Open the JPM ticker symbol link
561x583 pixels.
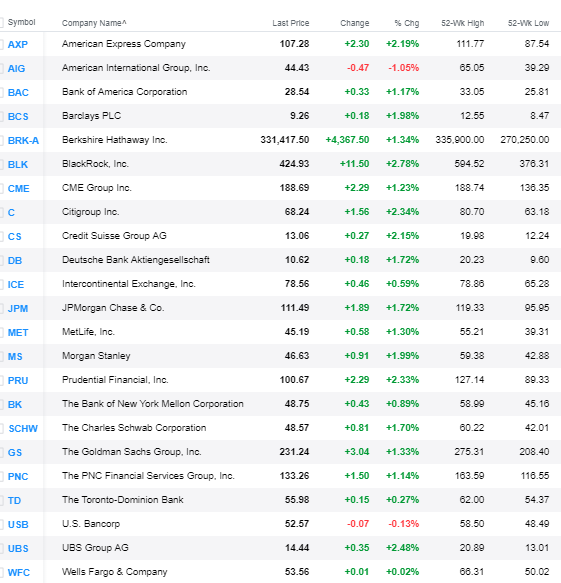pyautogui.click(x=18, y=309)
